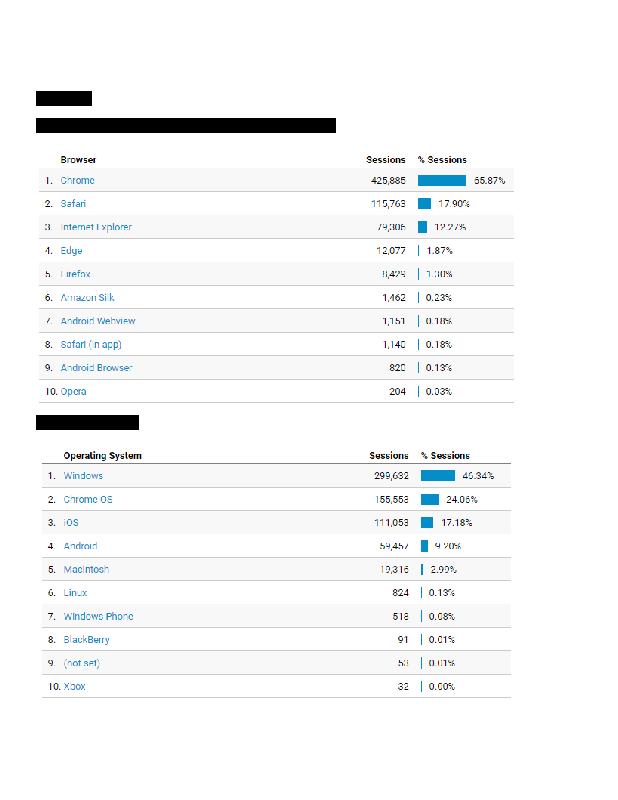Click the Android Webview link
Image resolution: width=618 pixels, height=800 pixels.
click(98, 321)
